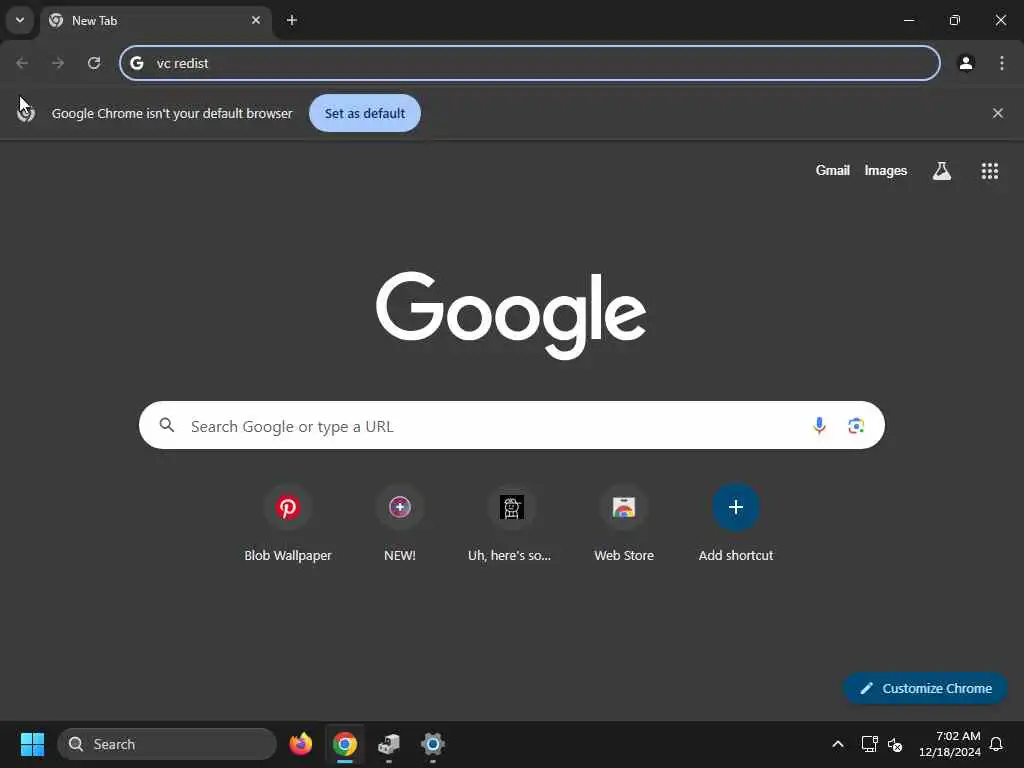
Task: Focus the Search Google or type a URL box
Action: click(x=511, y=425)
